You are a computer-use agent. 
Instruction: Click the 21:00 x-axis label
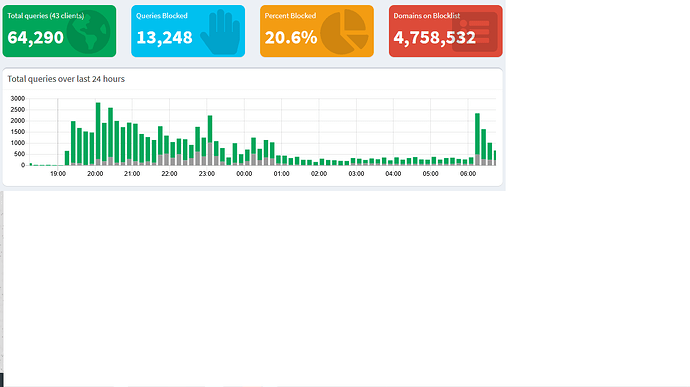coord(132,174)
